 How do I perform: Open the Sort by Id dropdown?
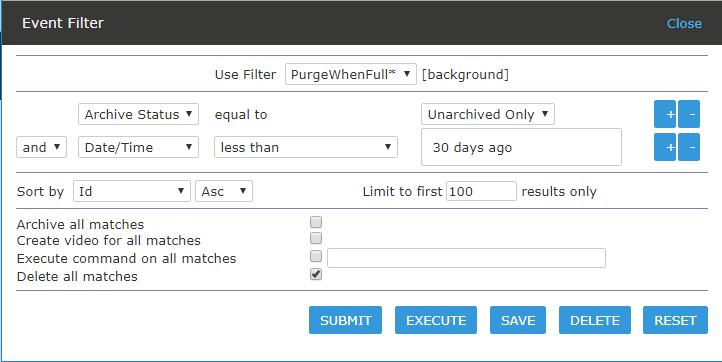coord(132,191)
